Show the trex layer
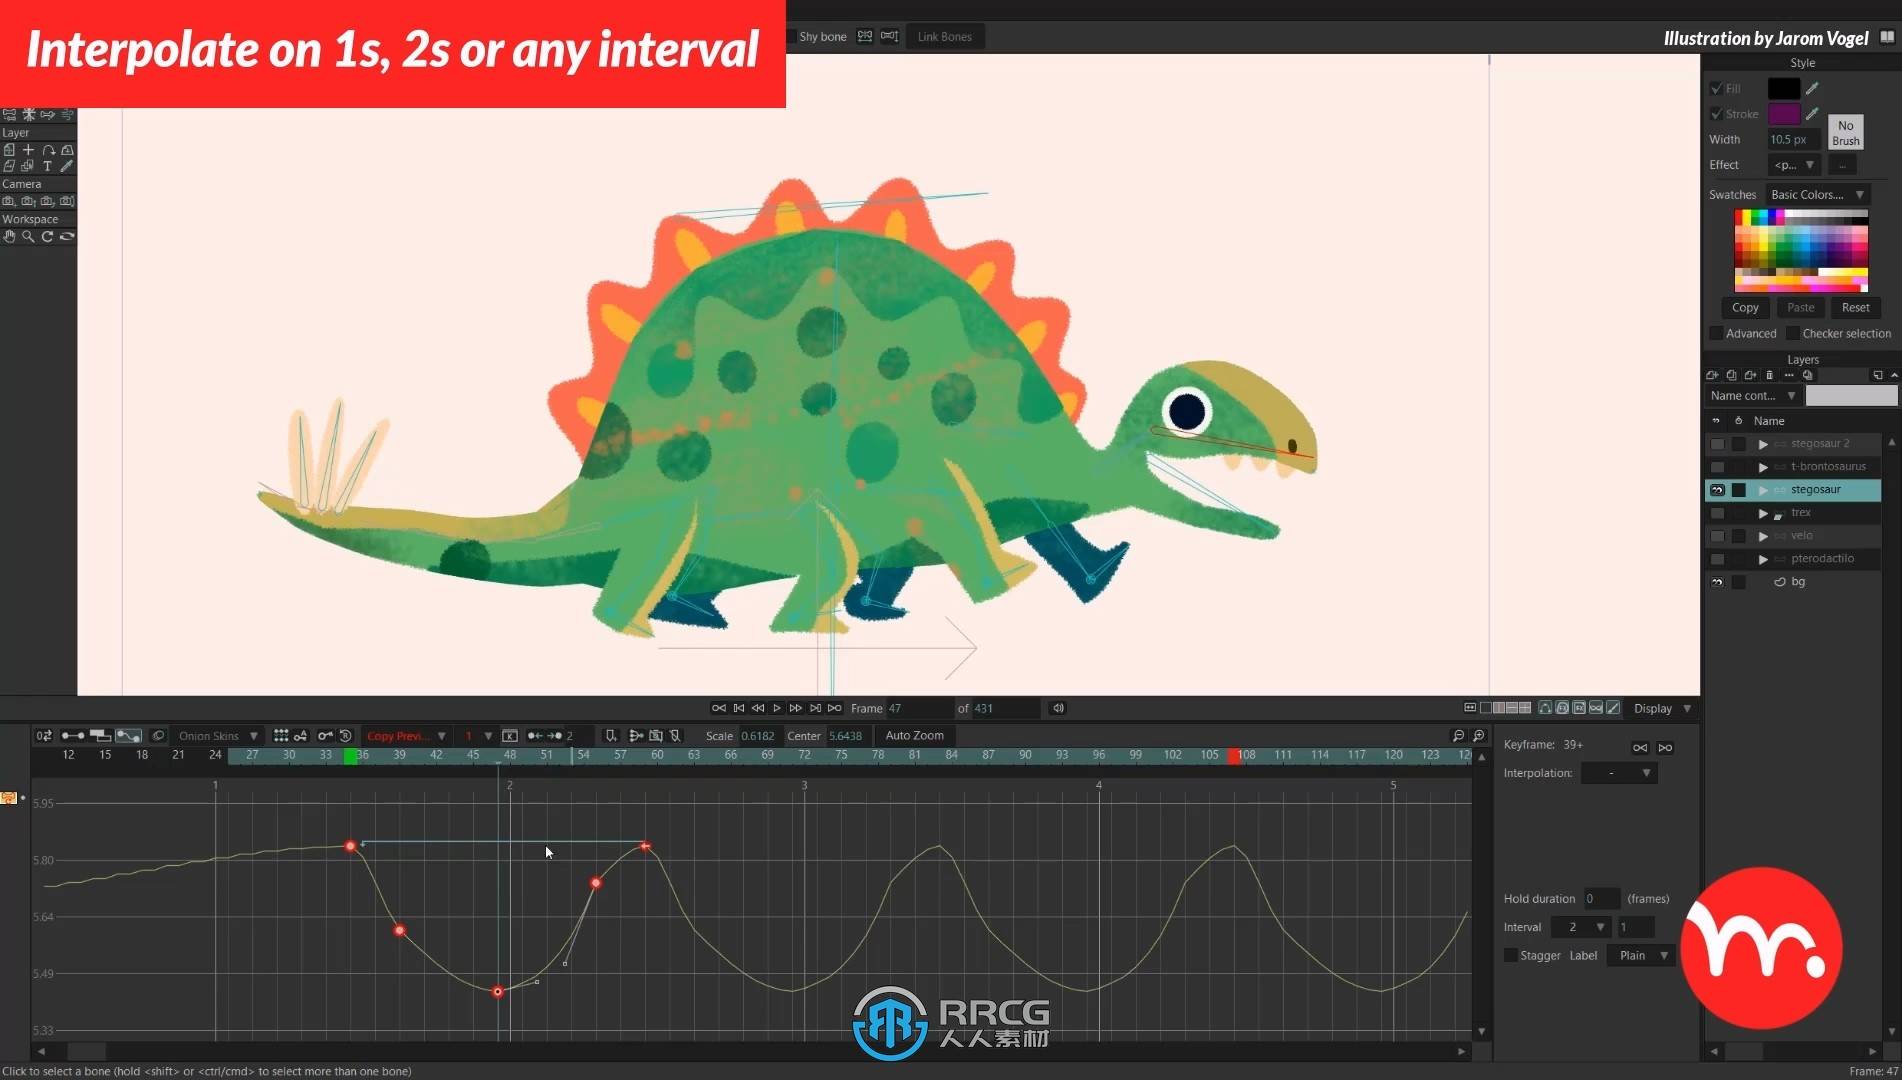Viewport: 1902px width, 1080px height. [x=1717, y=513]
